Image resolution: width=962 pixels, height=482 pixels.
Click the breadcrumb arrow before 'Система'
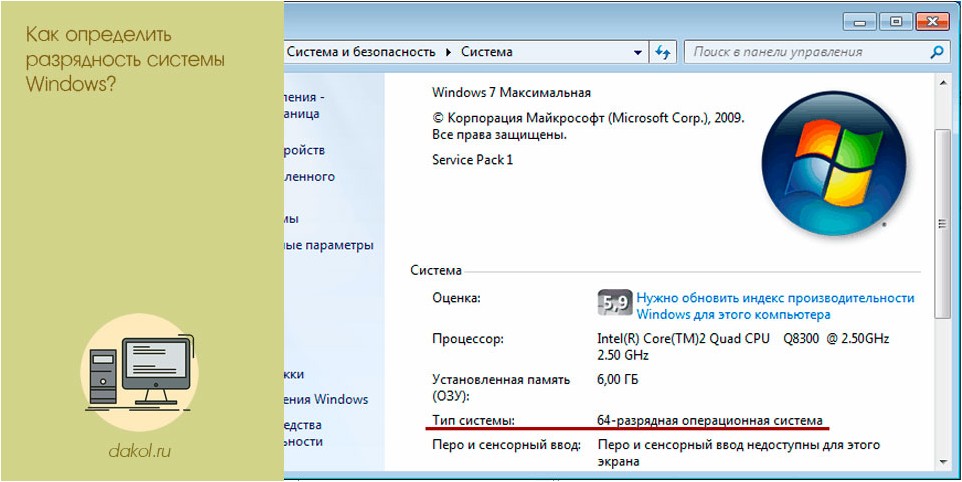coord(448,52)
